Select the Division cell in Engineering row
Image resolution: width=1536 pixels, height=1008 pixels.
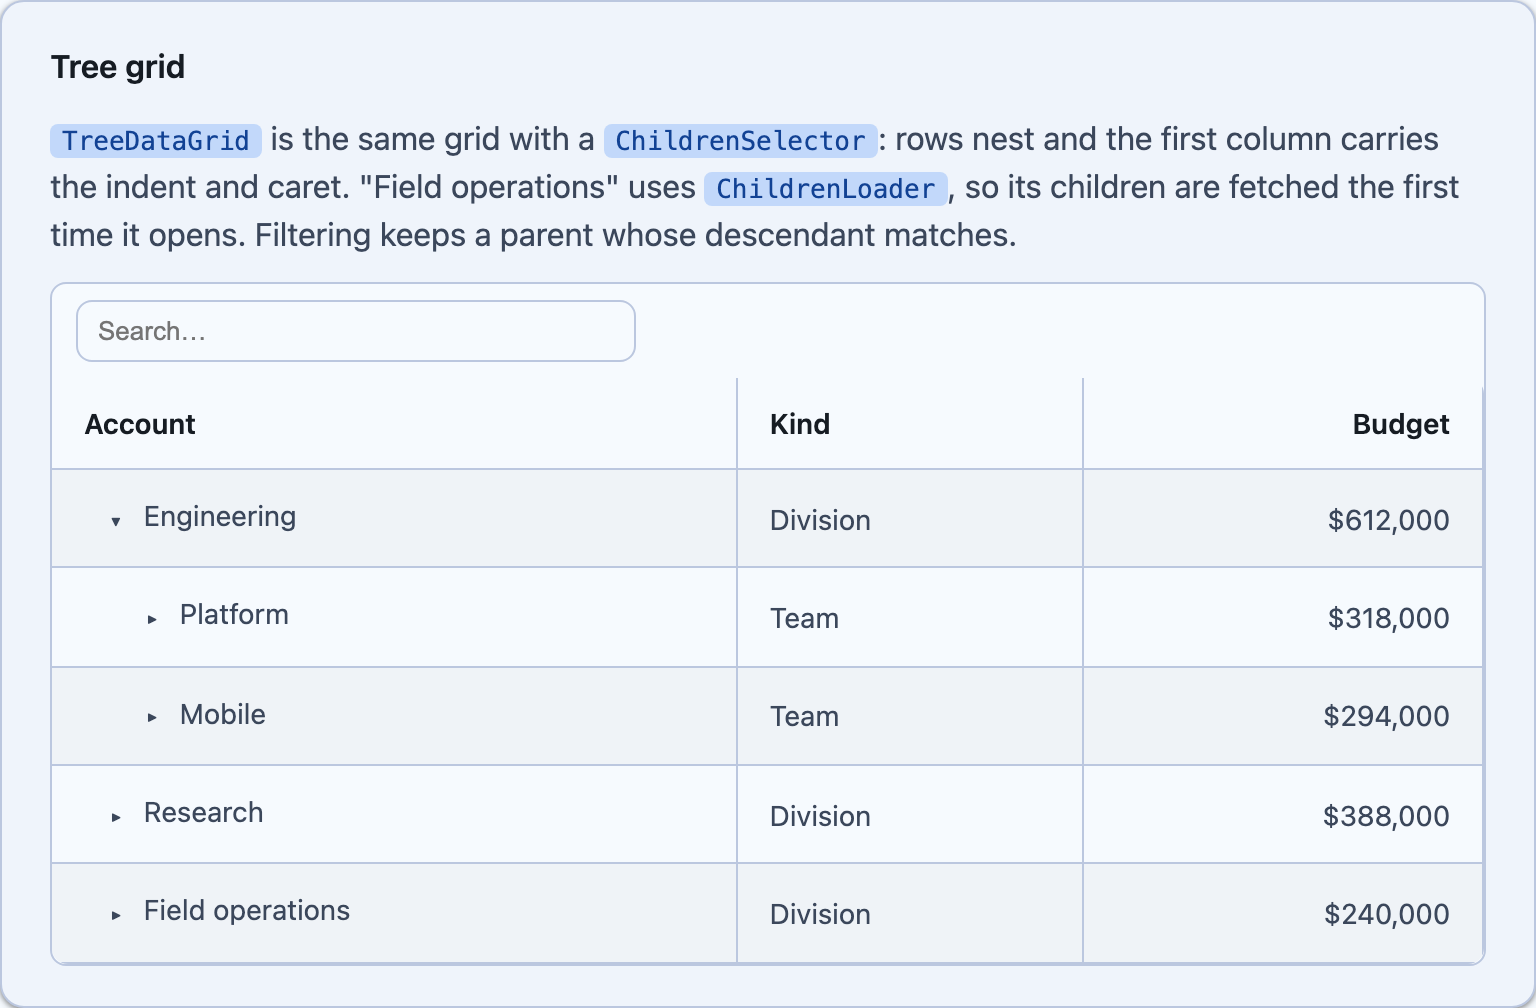tap(910, 519)
